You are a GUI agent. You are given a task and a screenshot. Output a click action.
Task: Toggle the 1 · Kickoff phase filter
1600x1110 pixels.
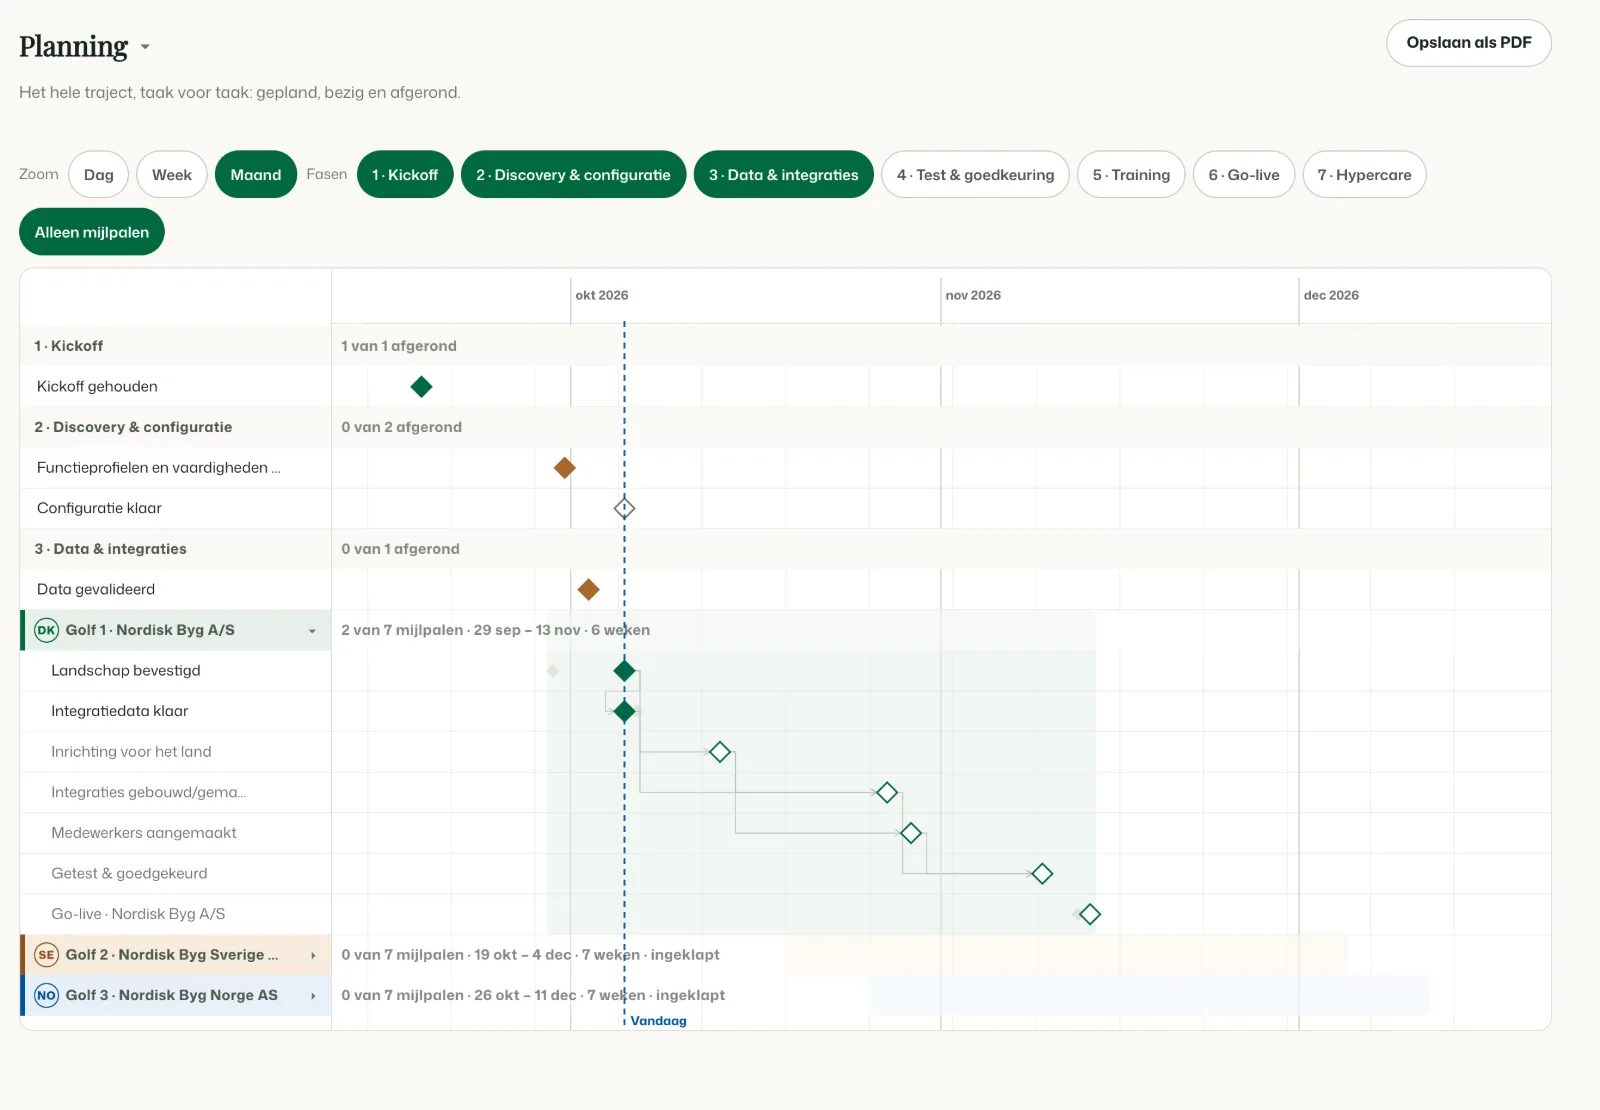405,174
